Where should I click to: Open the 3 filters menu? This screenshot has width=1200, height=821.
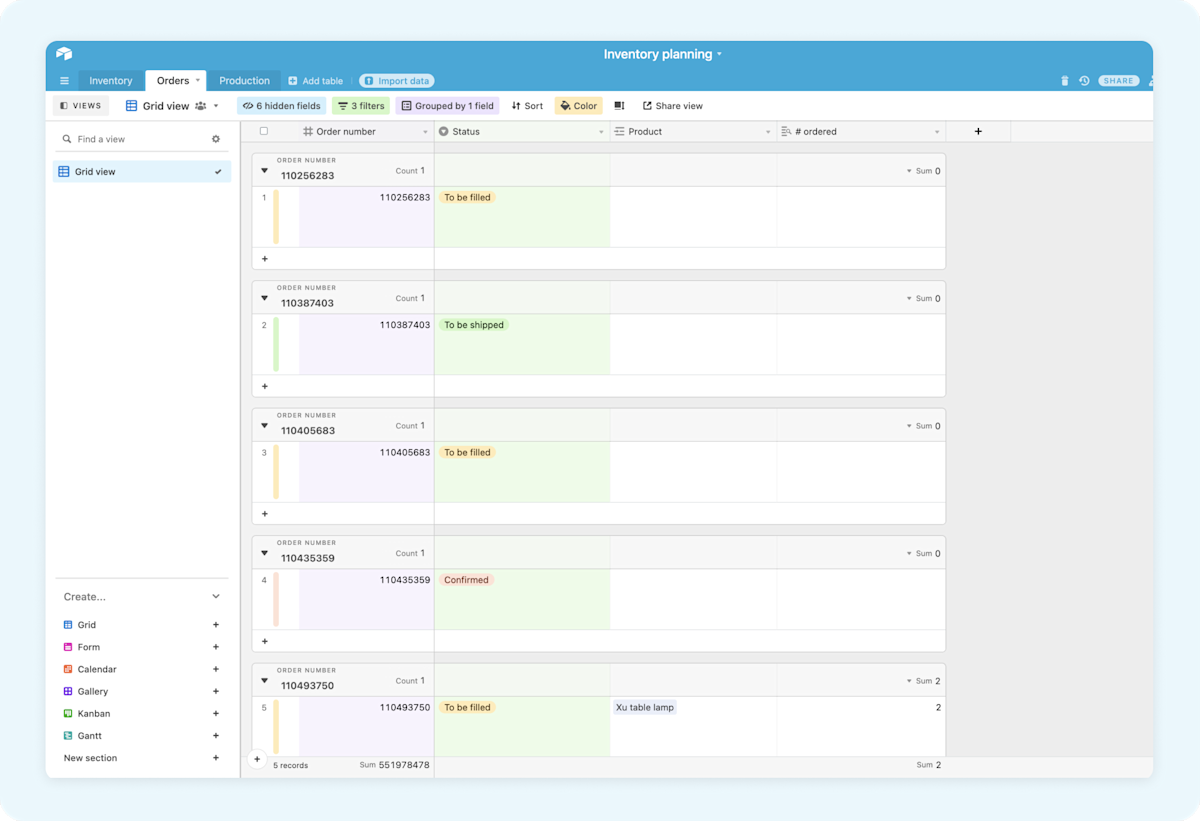tap(361, 105)
